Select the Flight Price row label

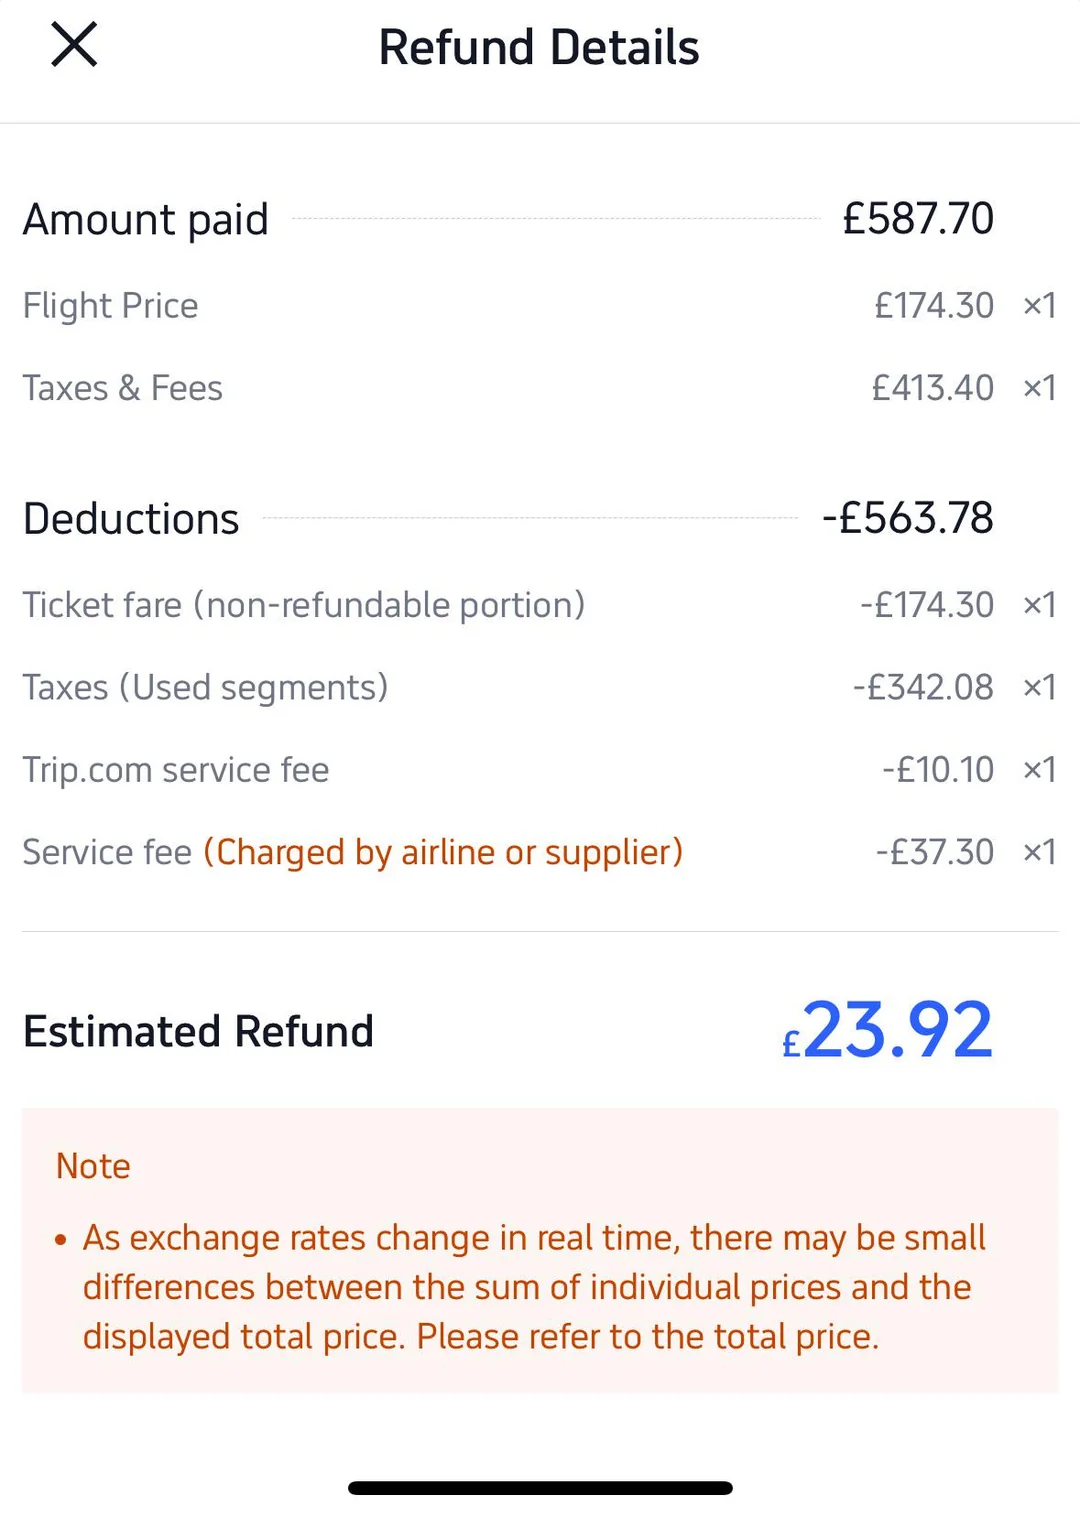click(x=110, y=305)
